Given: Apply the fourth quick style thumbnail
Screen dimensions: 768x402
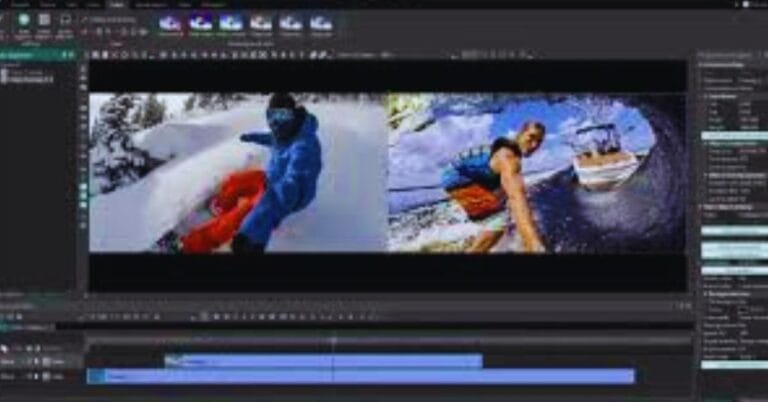Looking at the screenshot, I should pos(261,24).
